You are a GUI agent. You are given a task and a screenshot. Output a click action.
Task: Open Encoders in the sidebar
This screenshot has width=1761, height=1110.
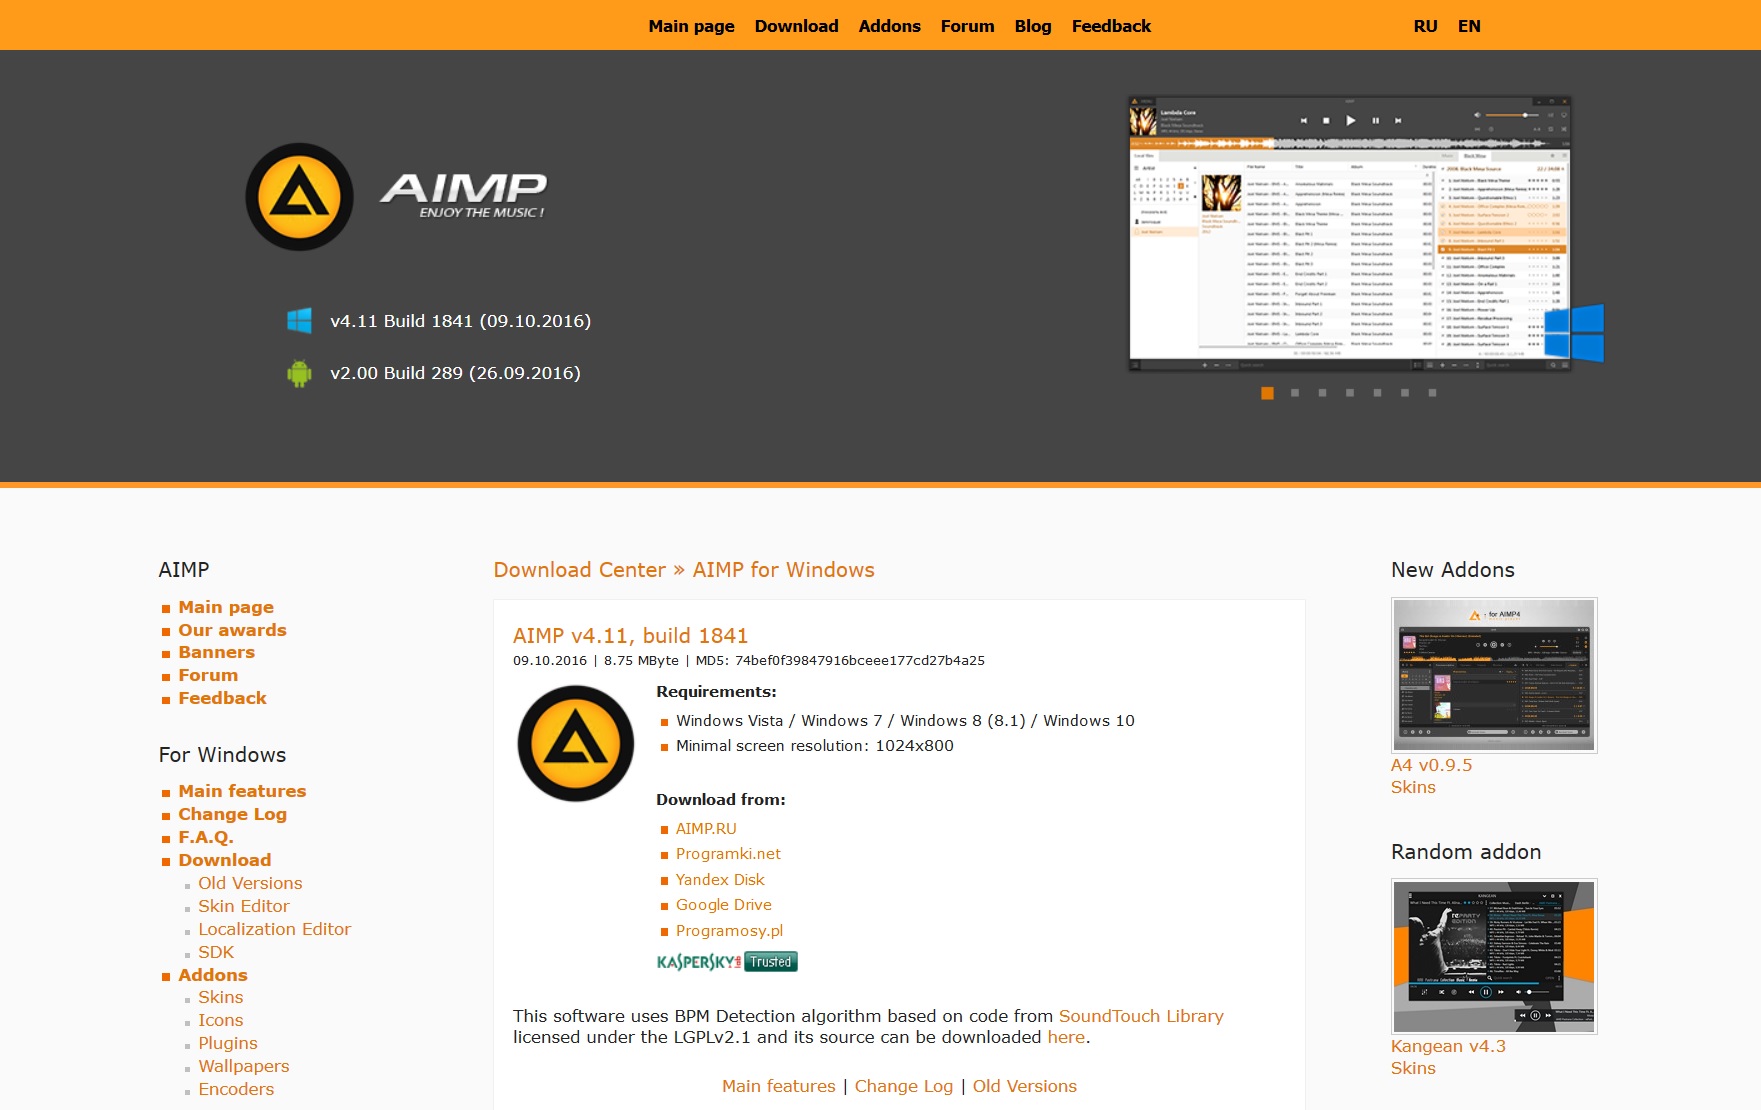[236, 1089]
